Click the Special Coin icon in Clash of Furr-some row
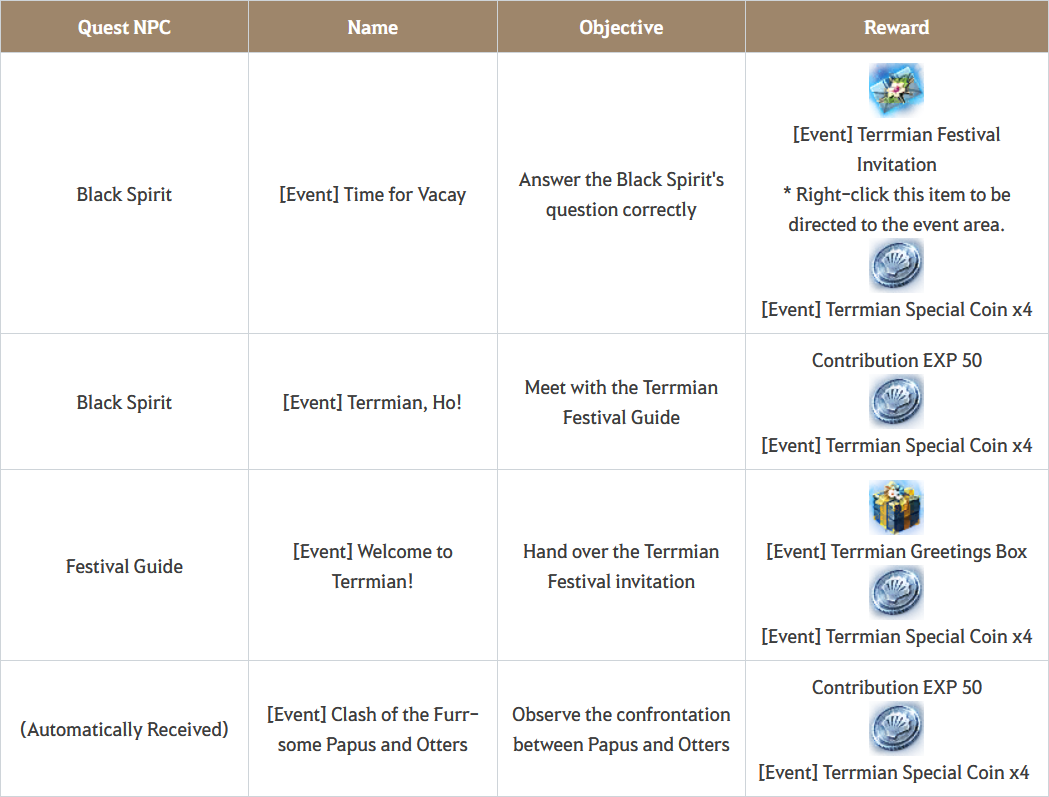Viewport: 1049px width, 797px height. tap(896, 728)
